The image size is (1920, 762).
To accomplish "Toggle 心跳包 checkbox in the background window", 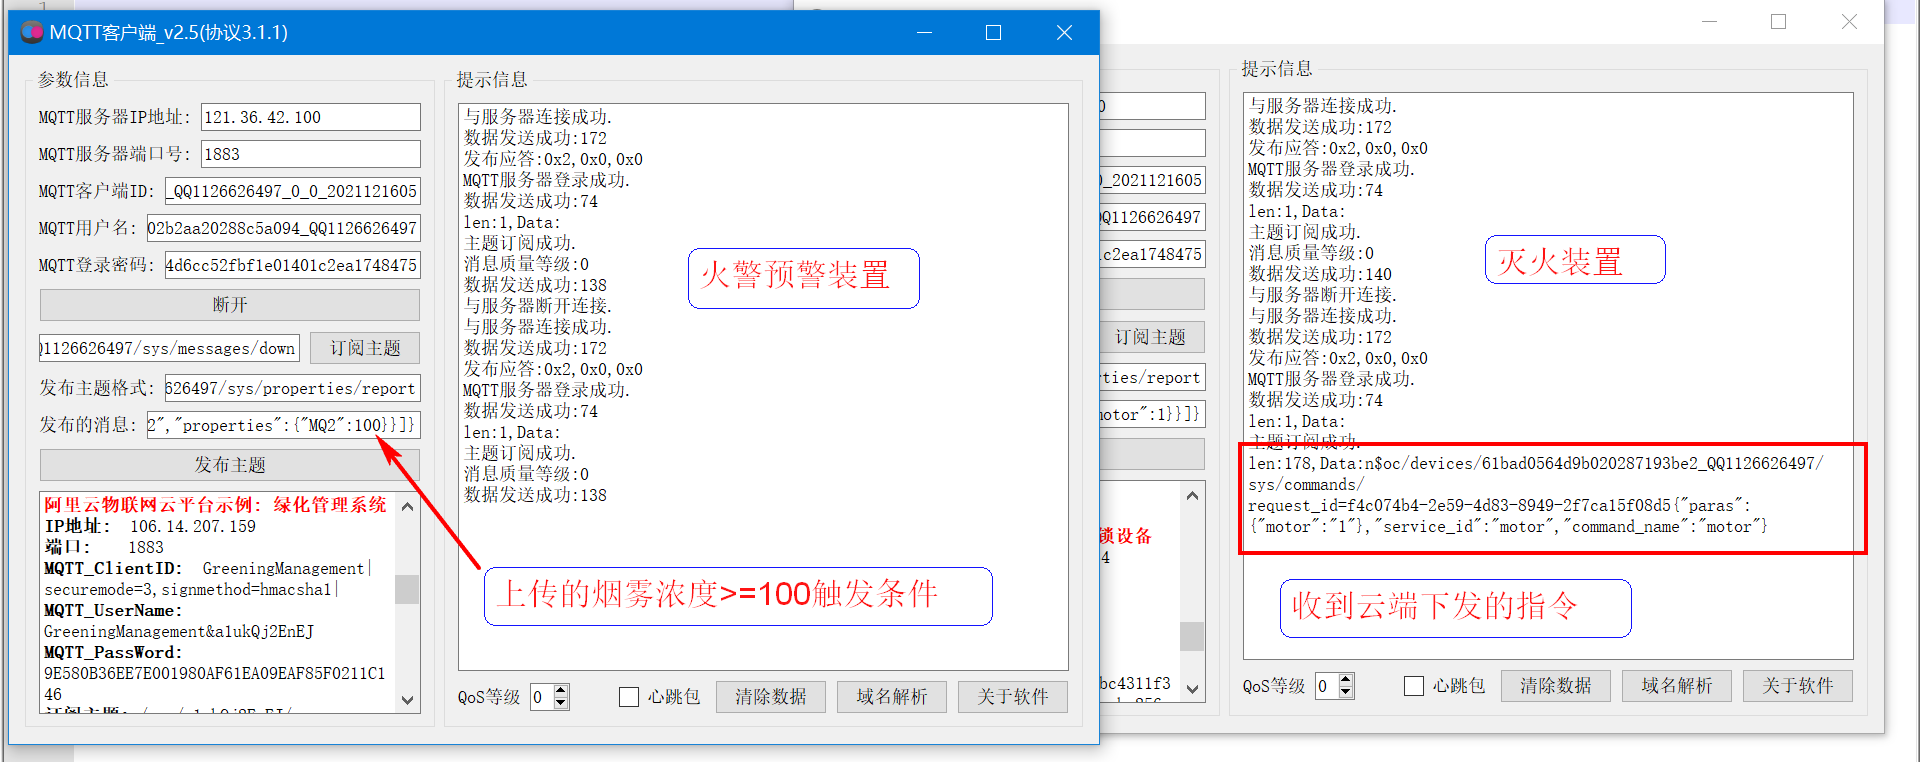I will click(x=1414, y=686).
